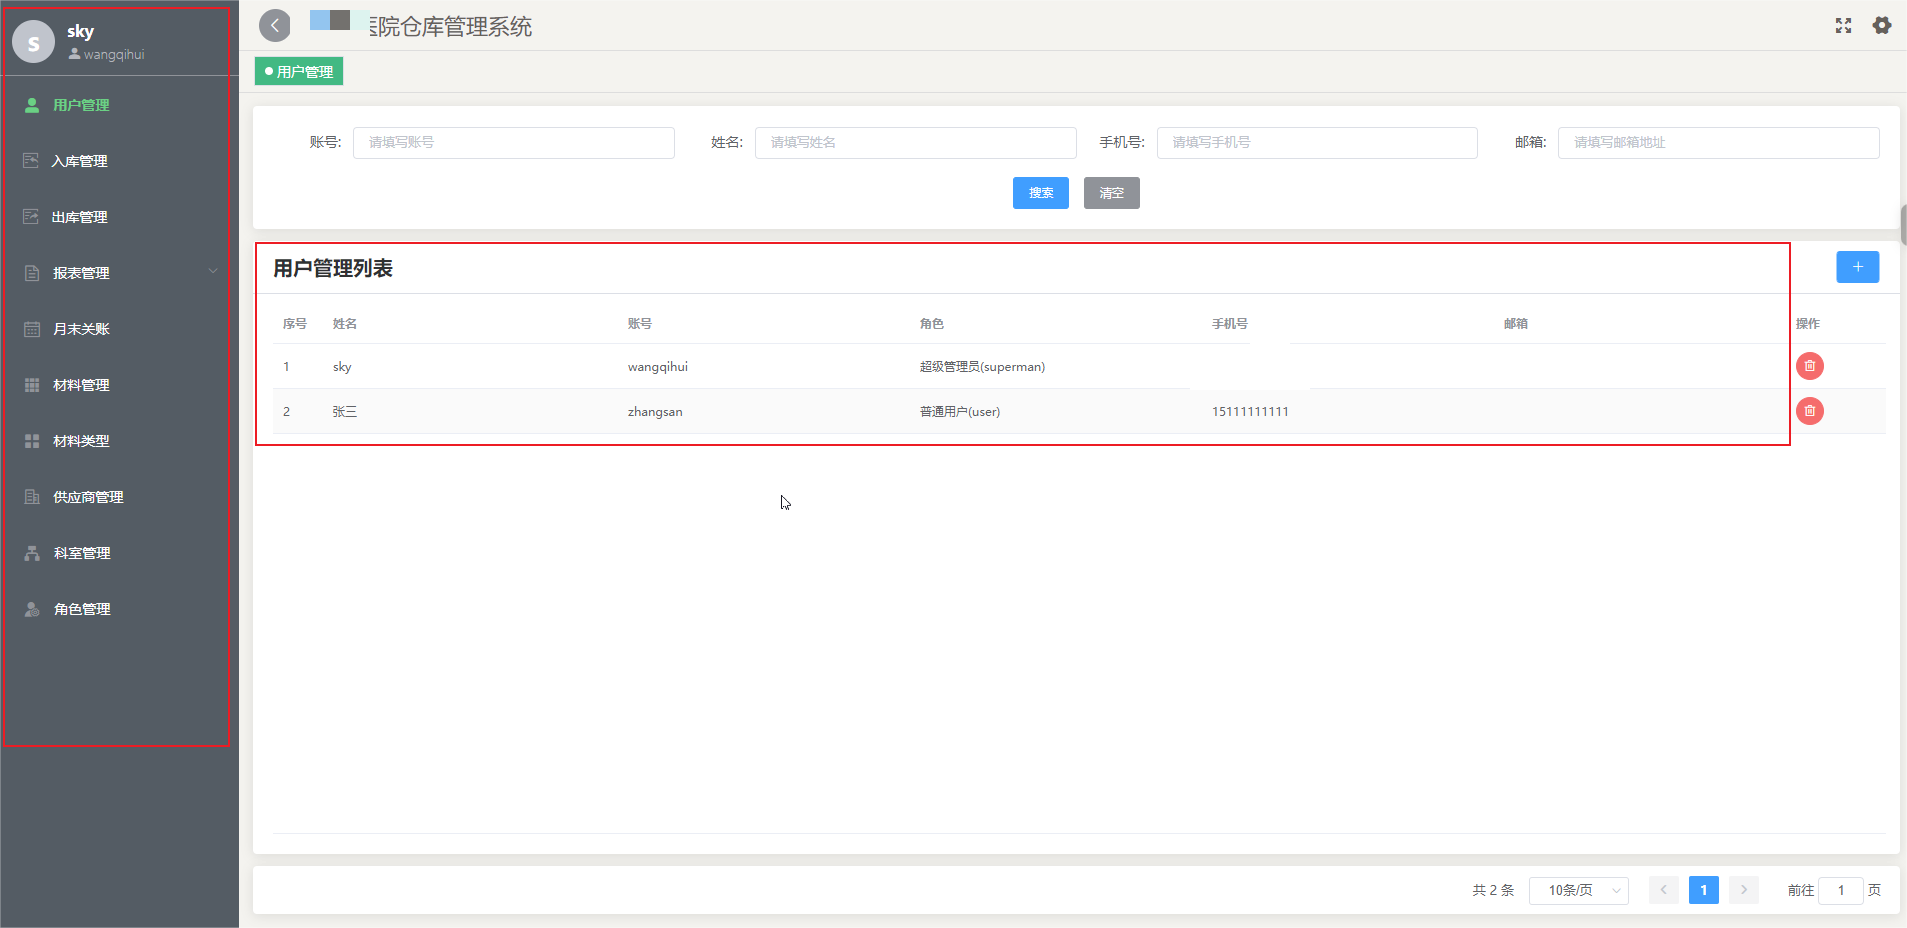The height and width of the screenshot is (928, 1907).
Task: Open 月末关账 in the sidebar
Action: point(81,329)
